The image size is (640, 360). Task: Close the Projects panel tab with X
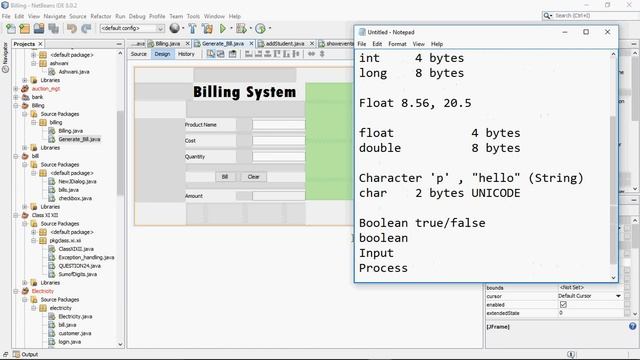(40, 44)
